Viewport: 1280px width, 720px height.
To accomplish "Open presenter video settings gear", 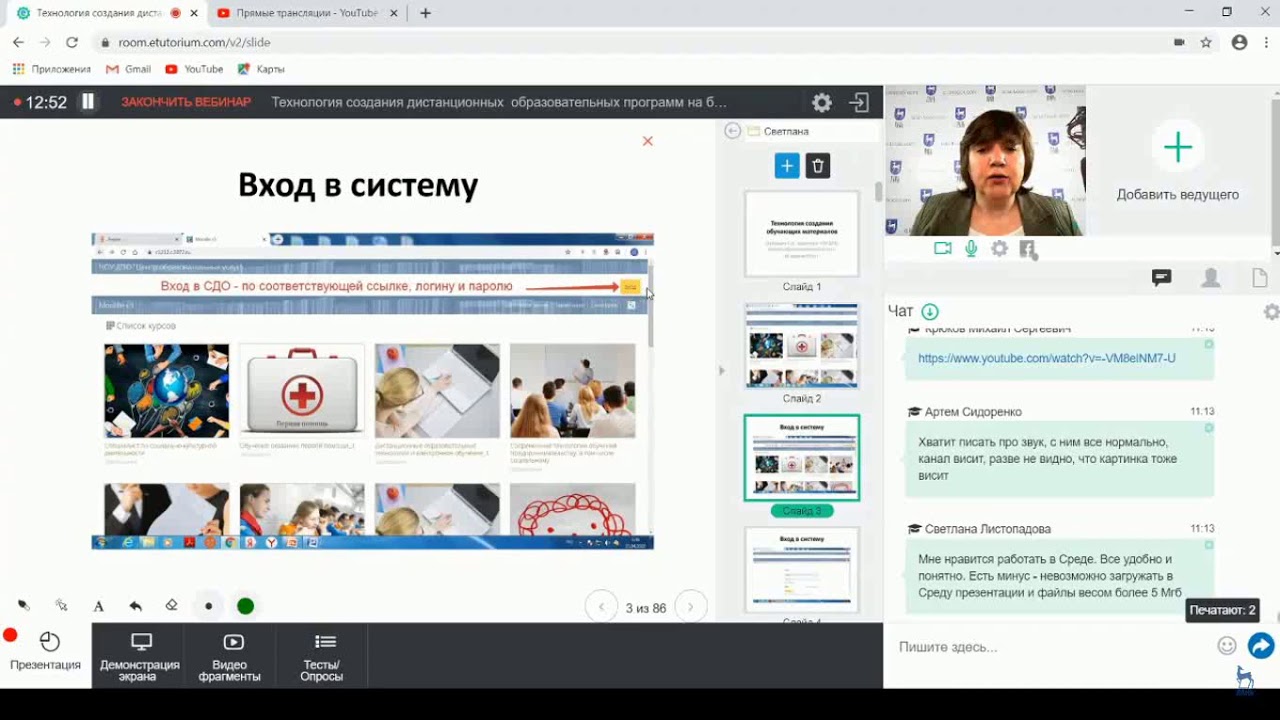I will click(x=999, y=248).
